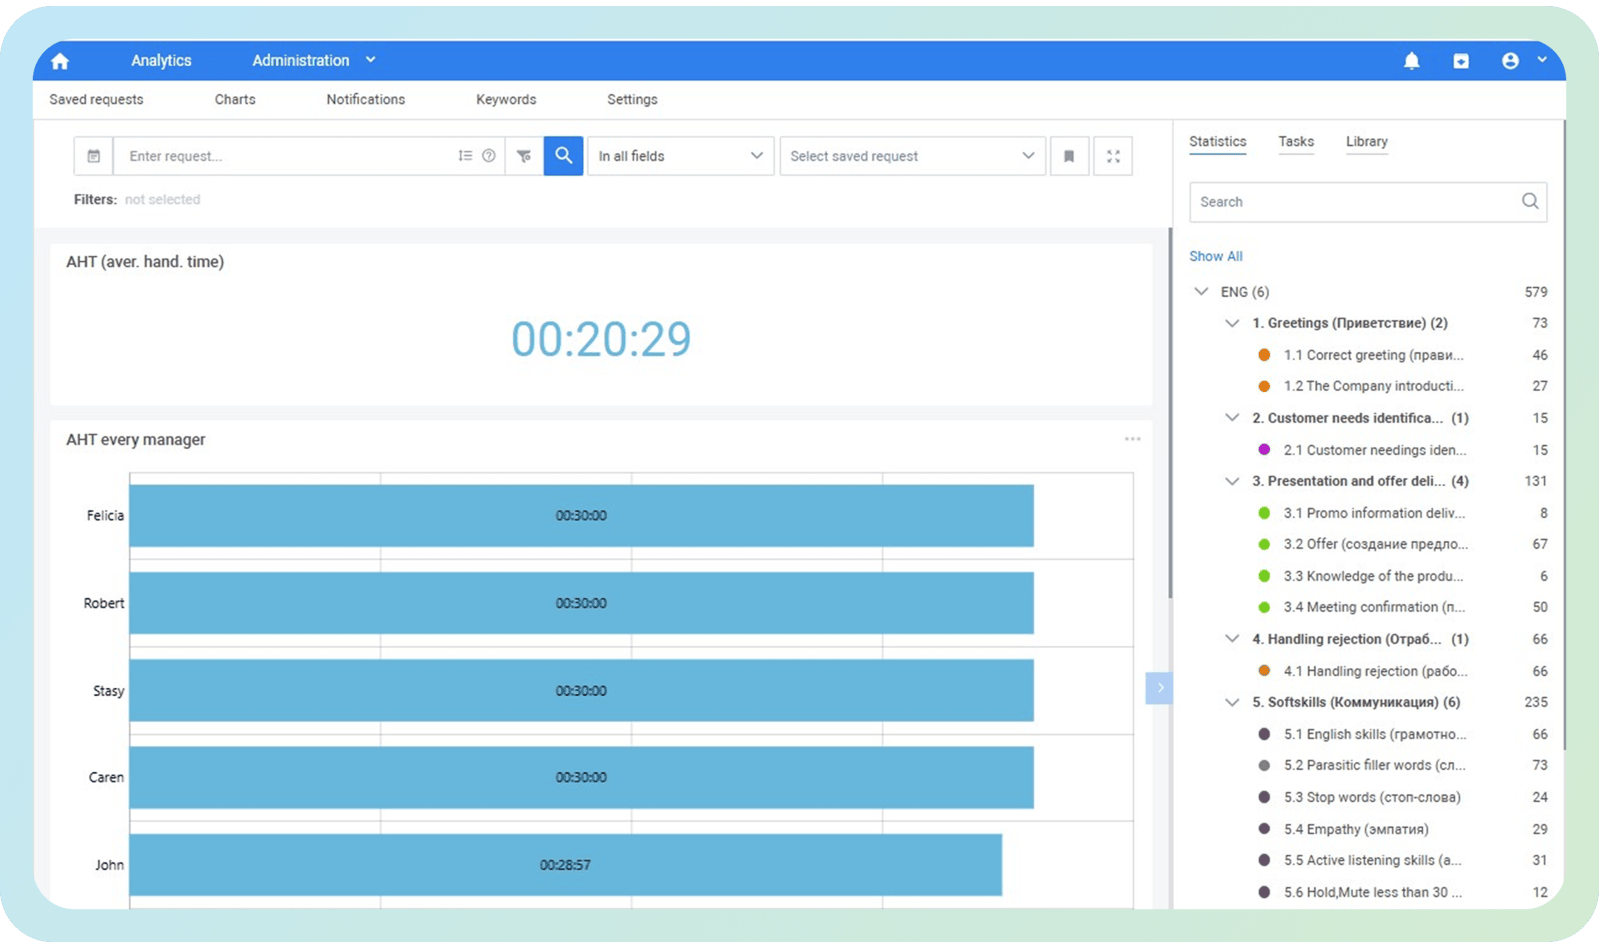Collapse the 1. Greetings group
The height and width of the screenshot is (948, 1599).
tap(1232, 323)
